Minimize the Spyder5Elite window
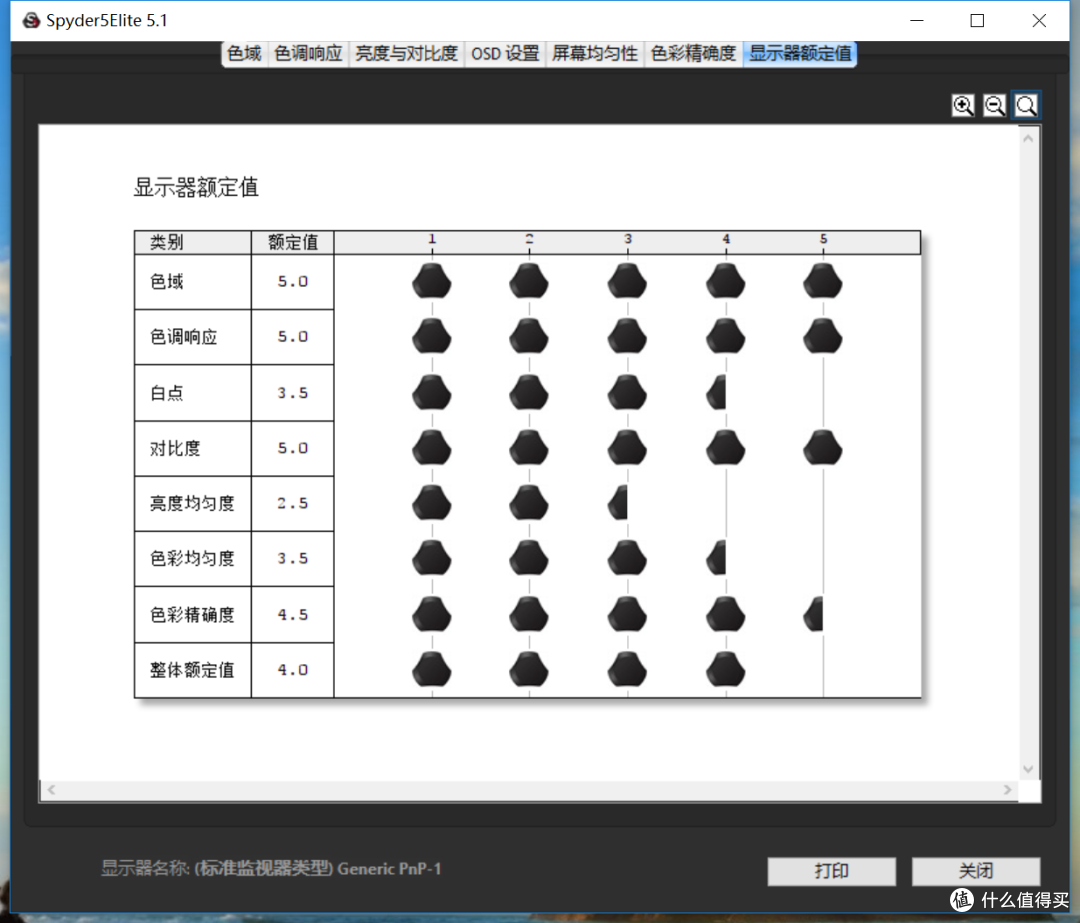This screenshot has height=923, width=1080. click(917, 21)
